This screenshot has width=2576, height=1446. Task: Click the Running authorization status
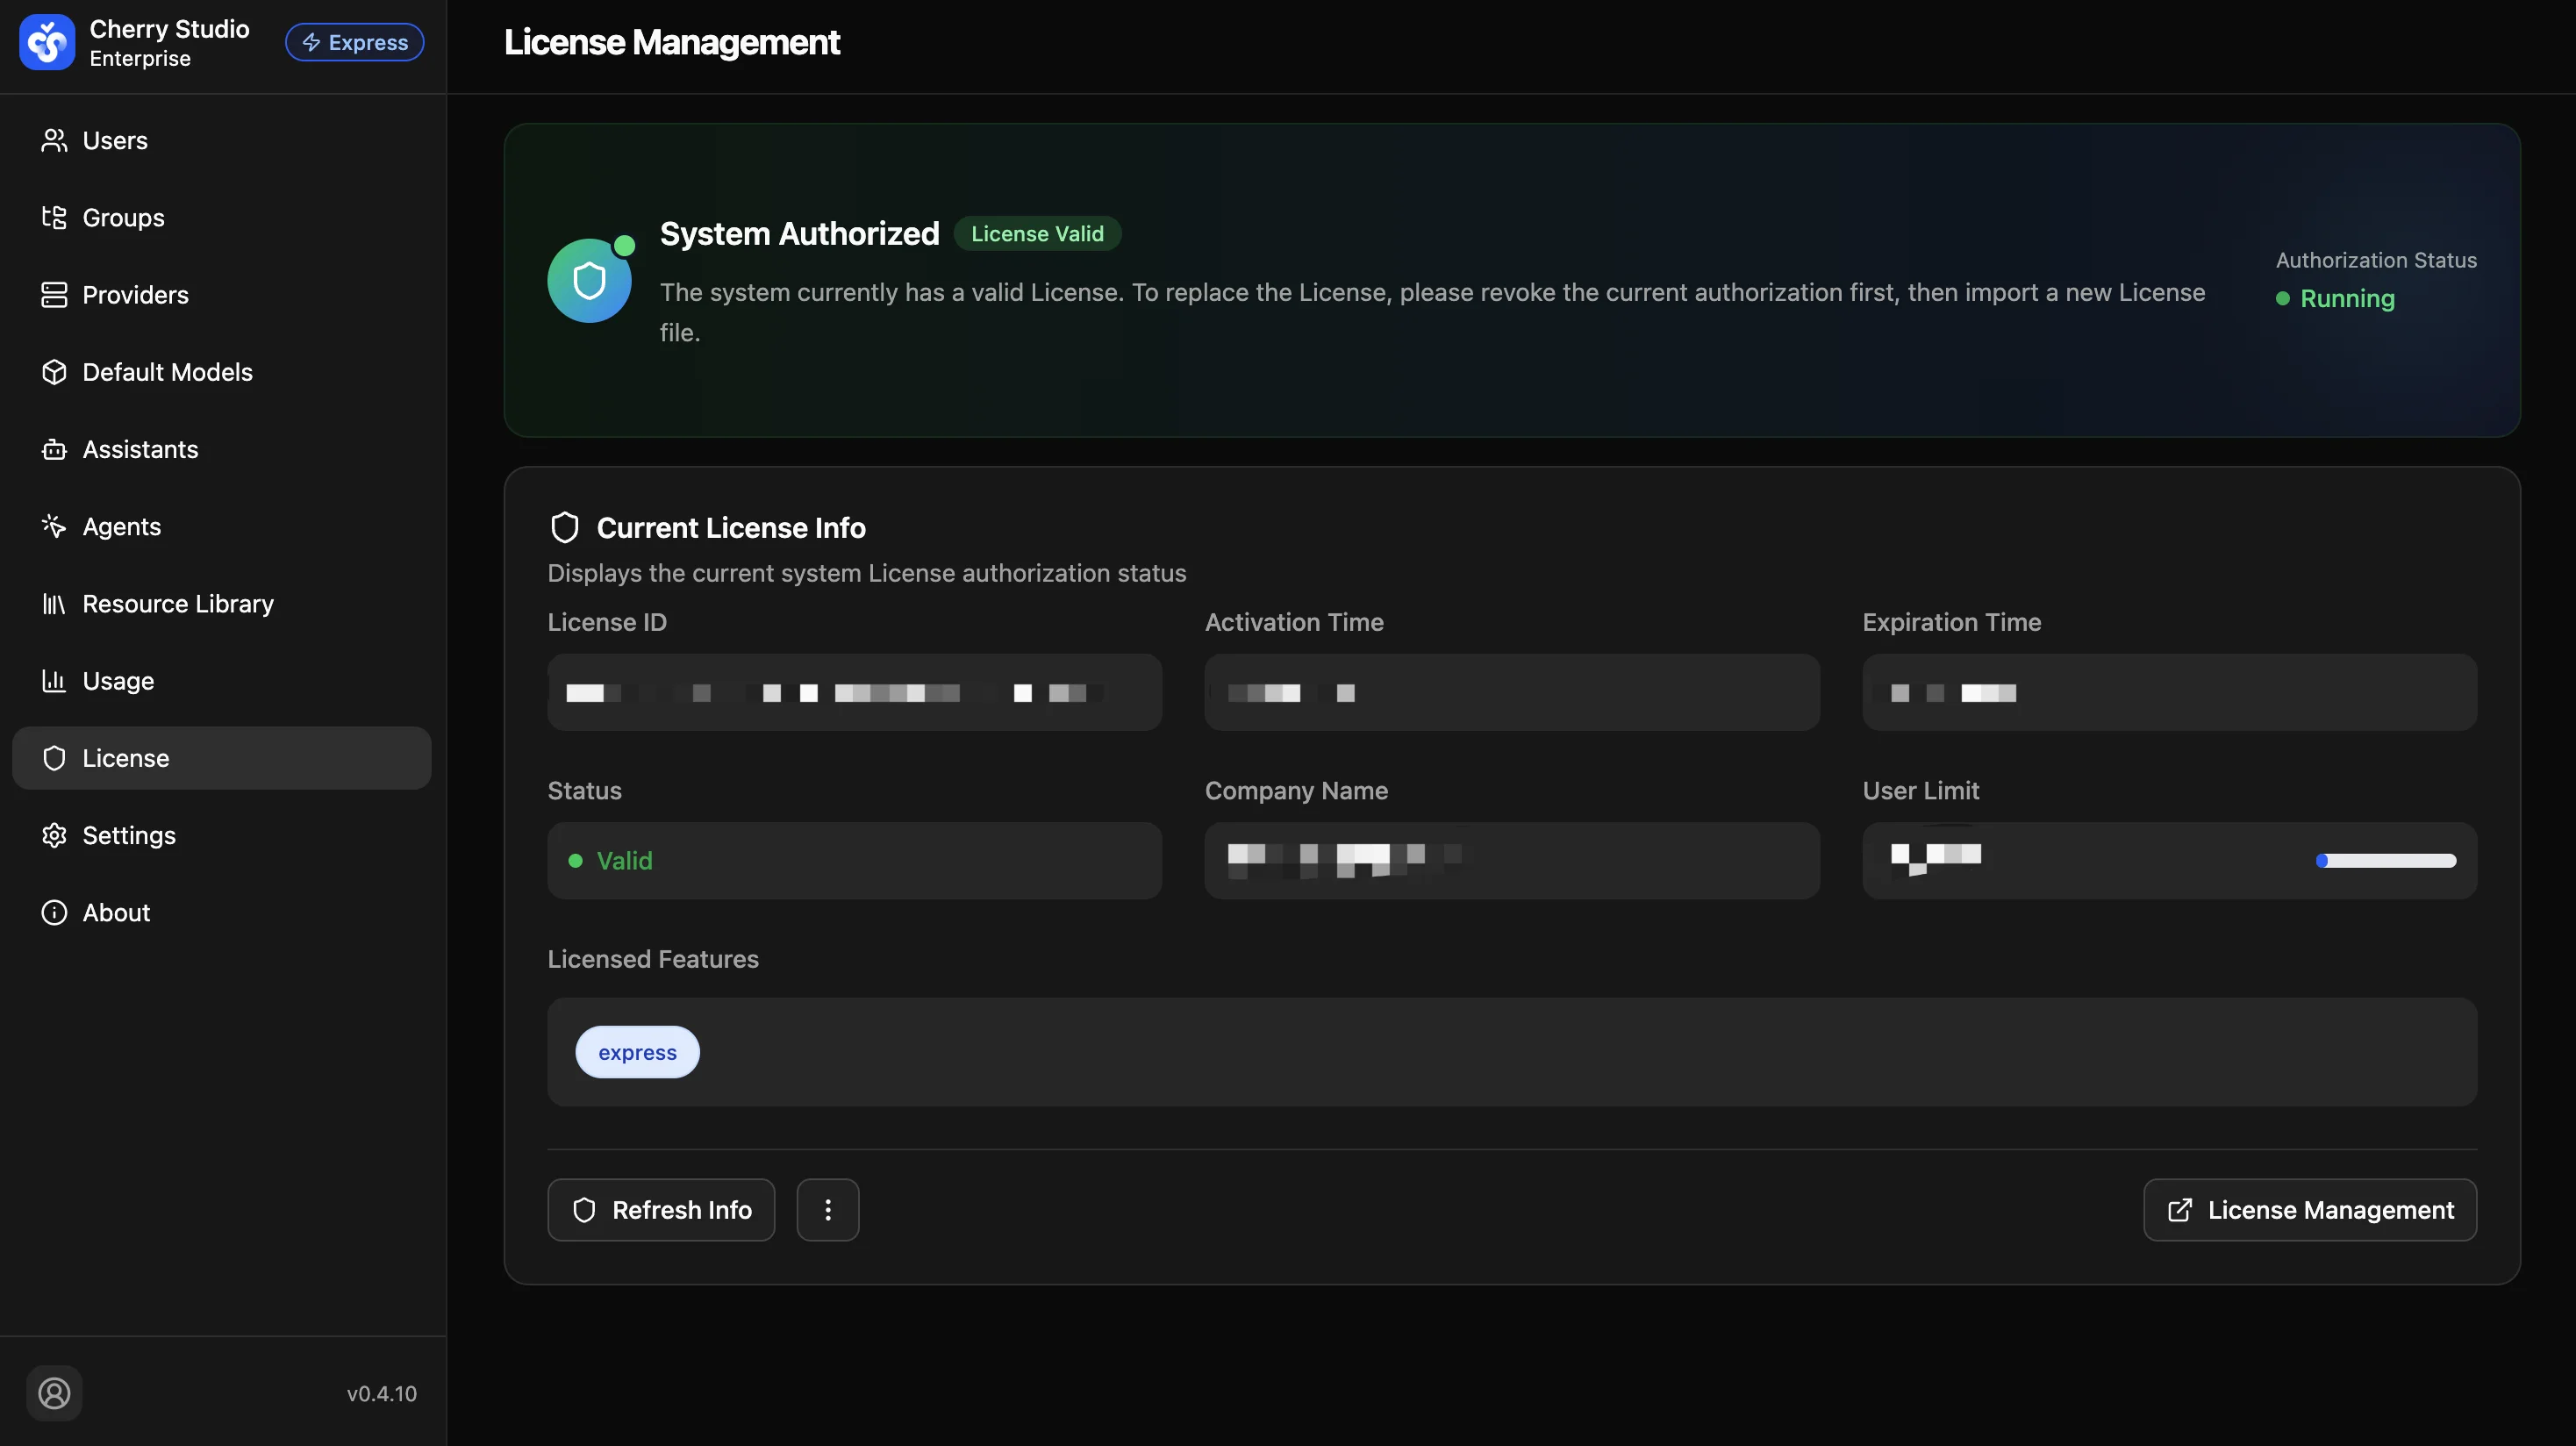pyautogui.click(x=2336, y=298)
